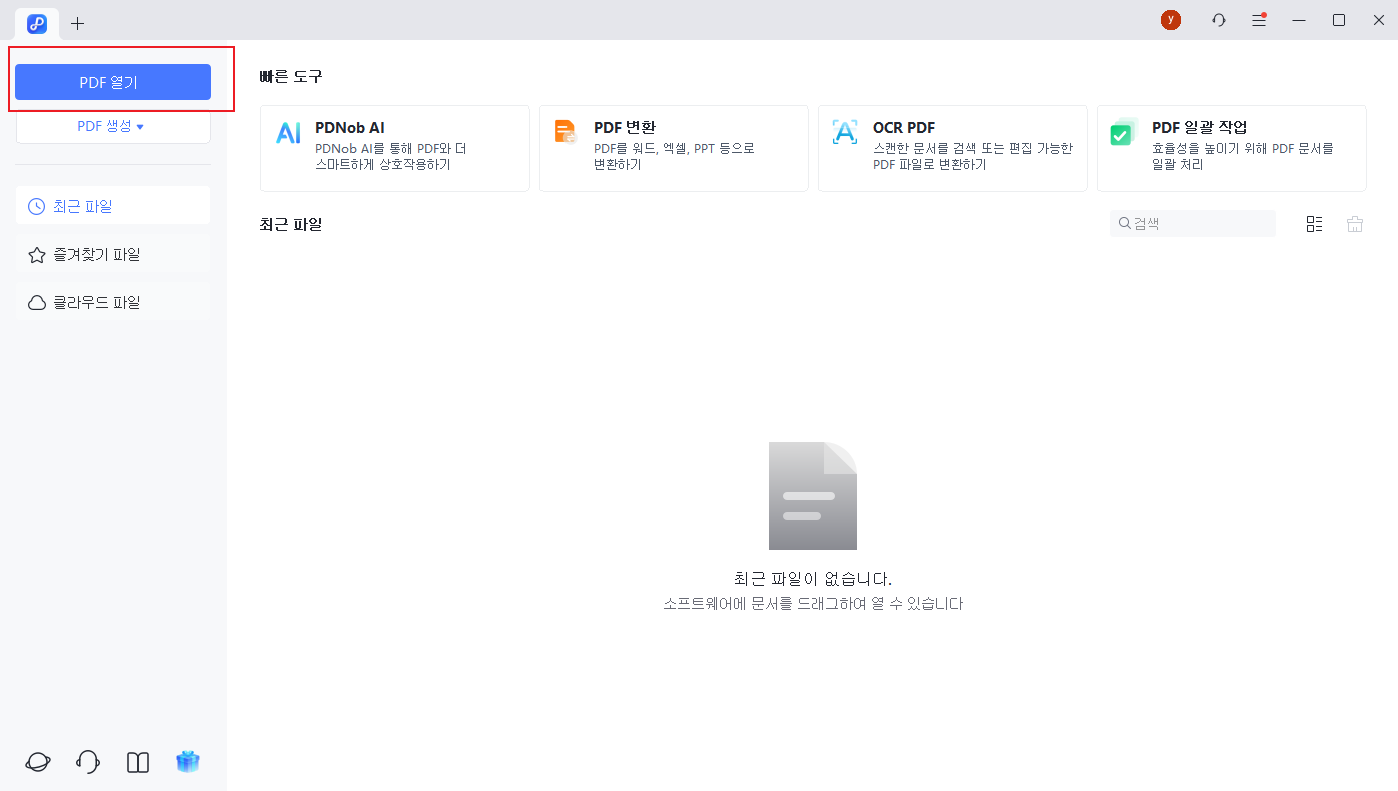Click the trash icon near recent files
Image resolution: width=1398 pixels, height=791 pixels.
1355,223
